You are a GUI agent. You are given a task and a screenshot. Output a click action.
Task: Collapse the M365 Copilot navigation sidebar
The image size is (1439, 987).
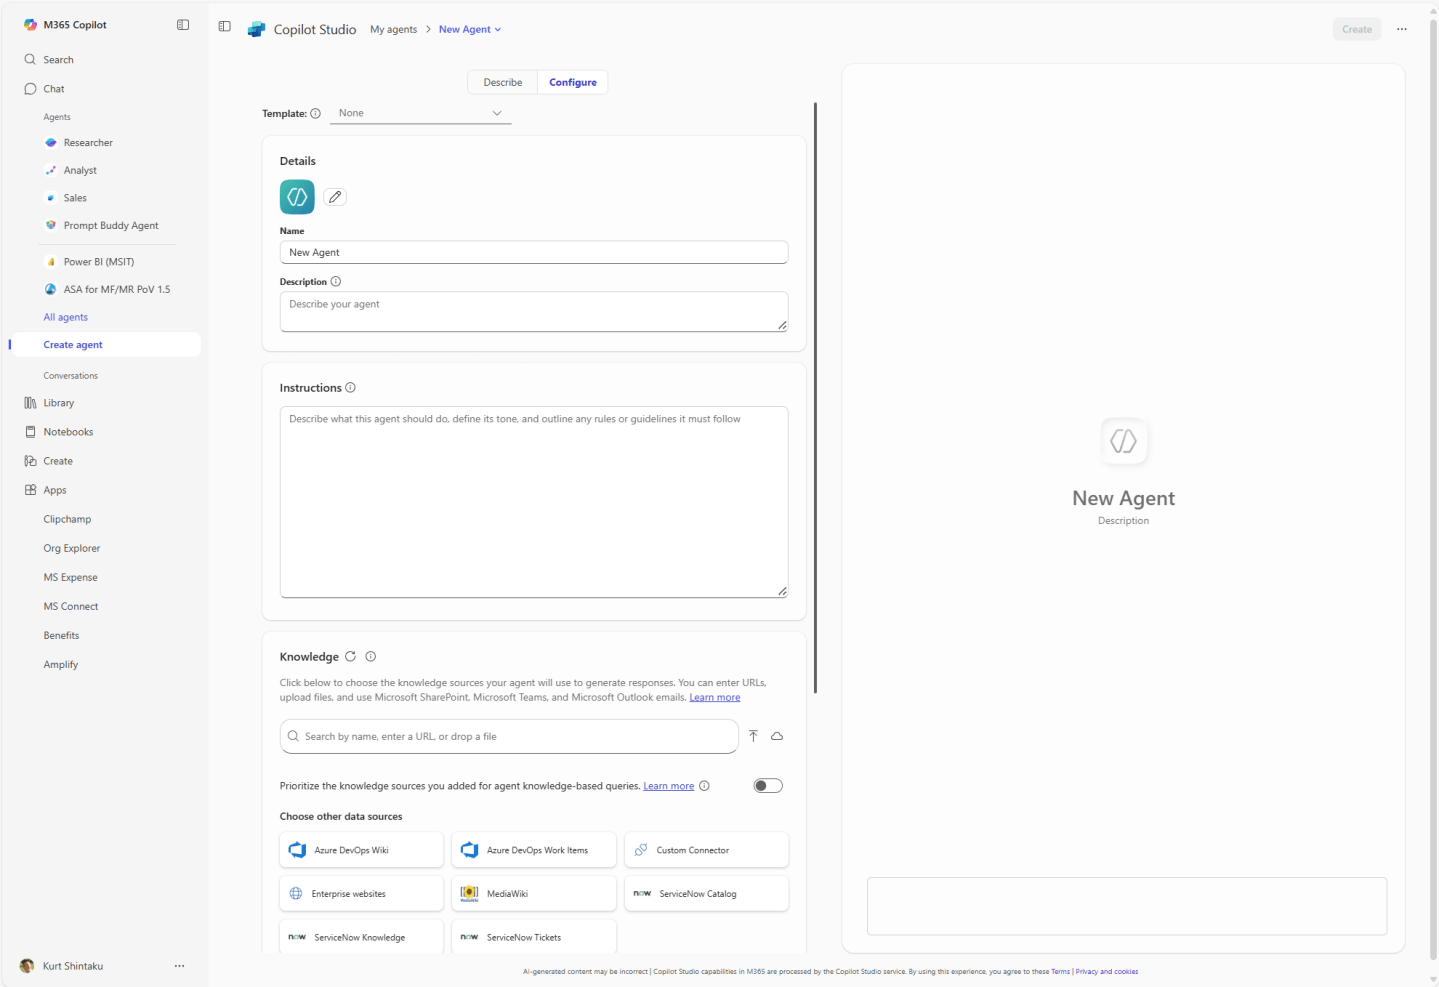click(182, 24)
